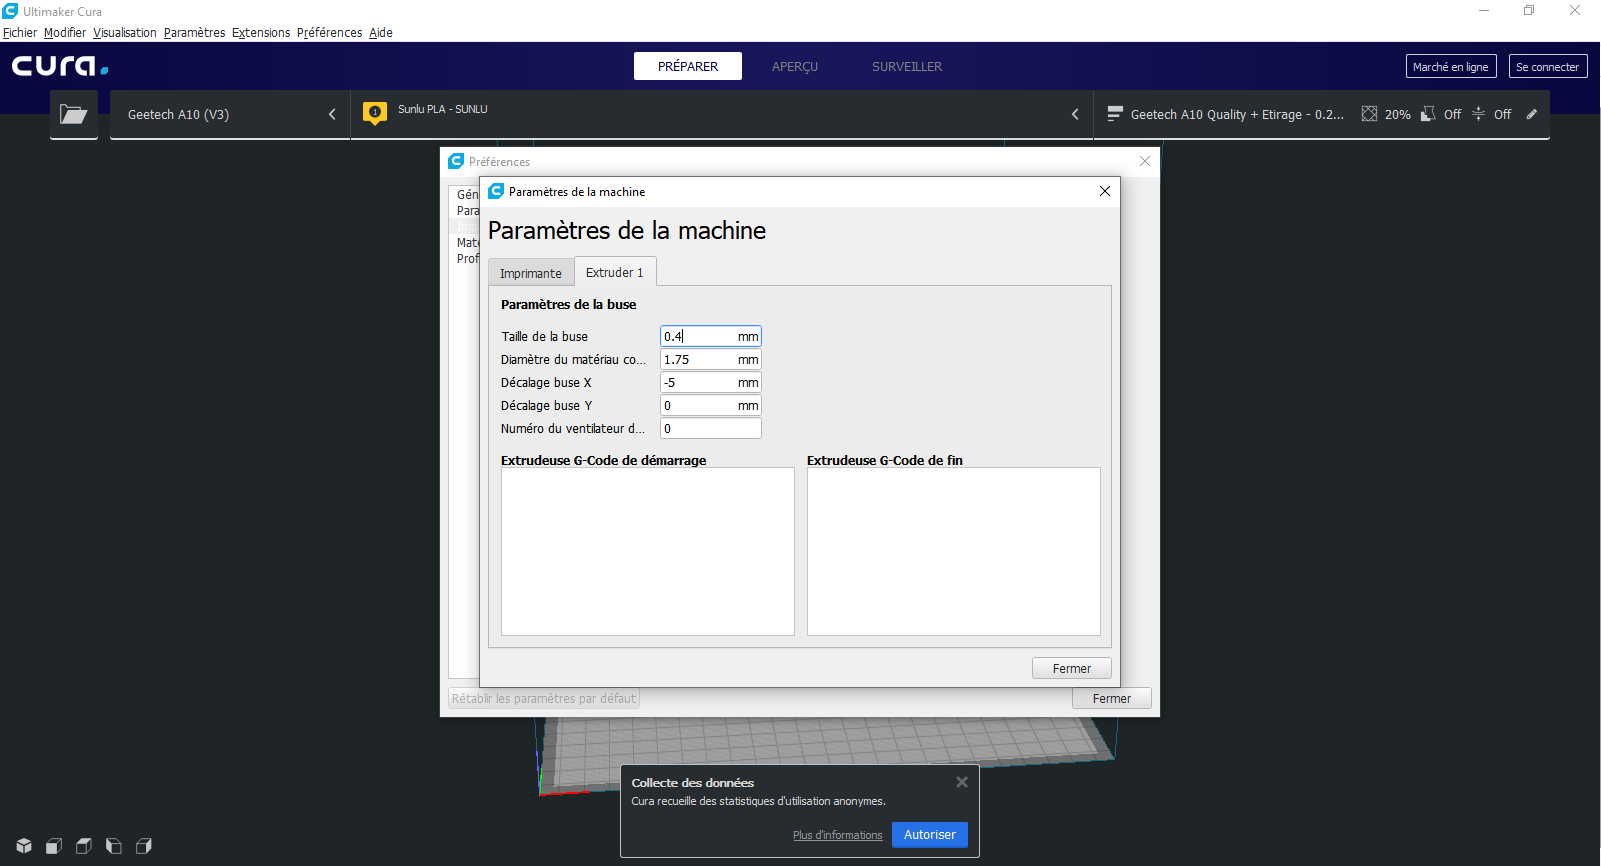Screen dimensions: 1601x866
Task: Switch to 3D view cube icon
Action: click(x=24, y=846)
